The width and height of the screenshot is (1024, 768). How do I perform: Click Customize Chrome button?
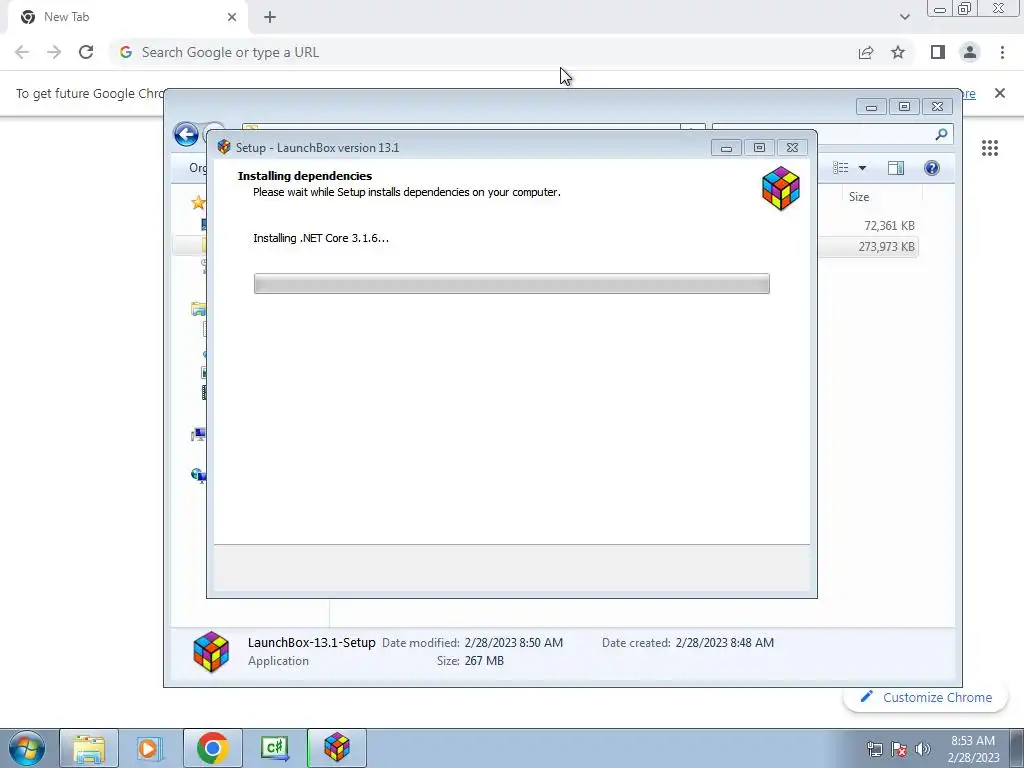pyautogui.click(x=925, y=697)
